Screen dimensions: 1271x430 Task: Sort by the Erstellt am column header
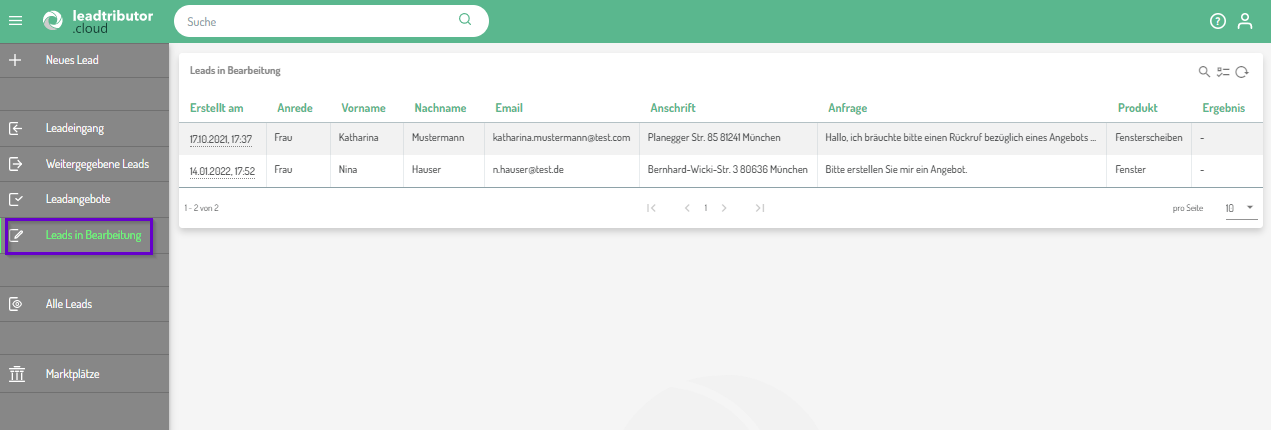pos(216,108)
